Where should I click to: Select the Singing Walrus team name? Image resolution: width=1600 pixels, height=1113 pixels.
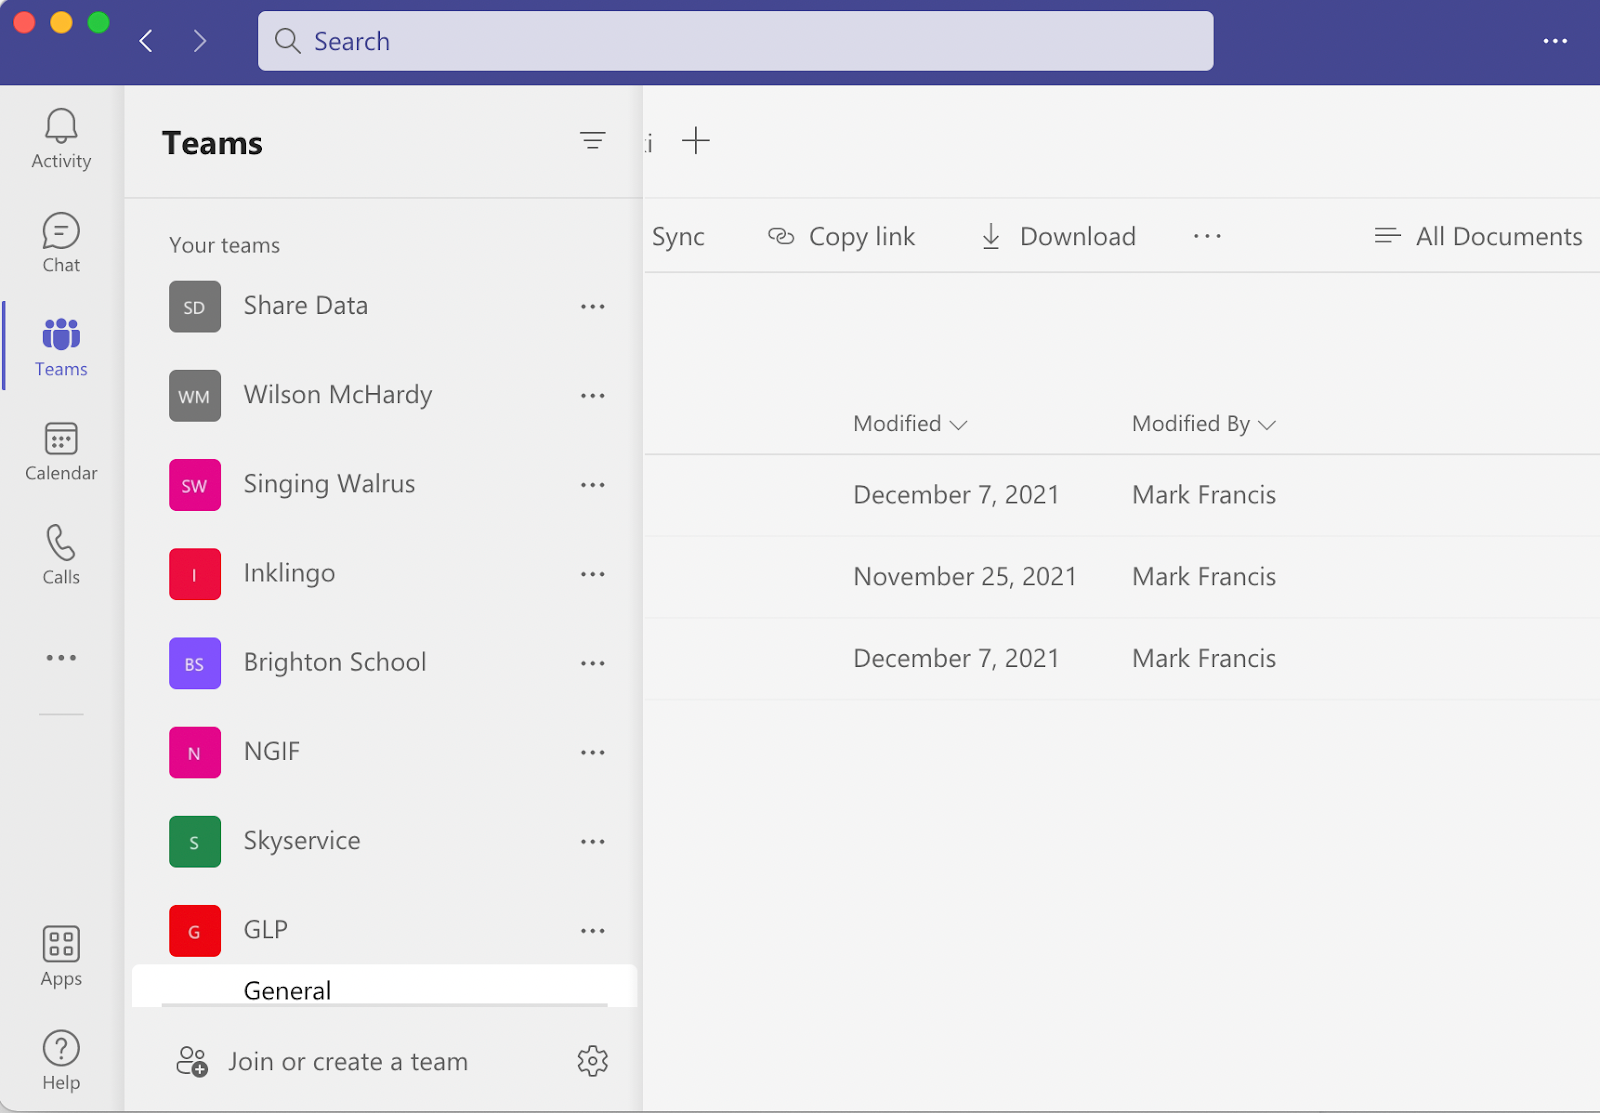[x=329, y=485]
